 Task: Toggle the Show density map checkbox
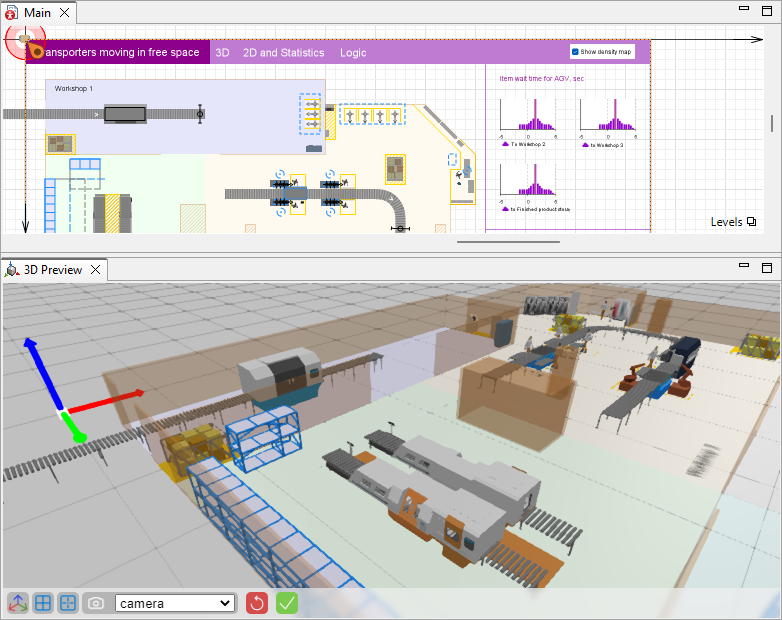click(x=576, y=52)
